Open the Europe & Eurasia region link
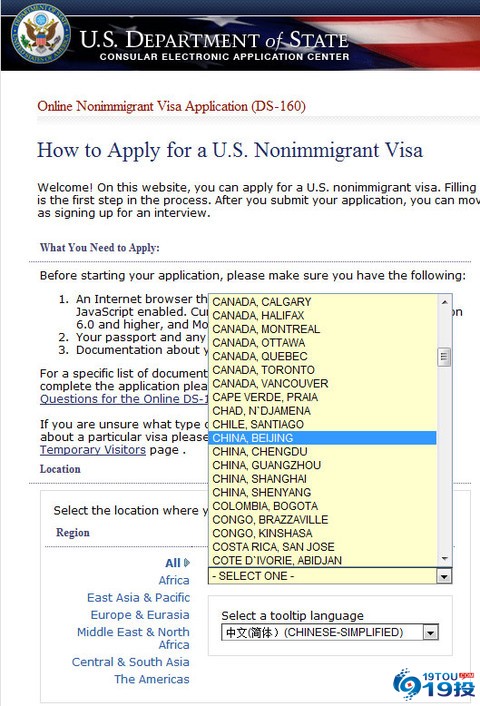Viewport: 480px width, 706px height. click(140, 615)
